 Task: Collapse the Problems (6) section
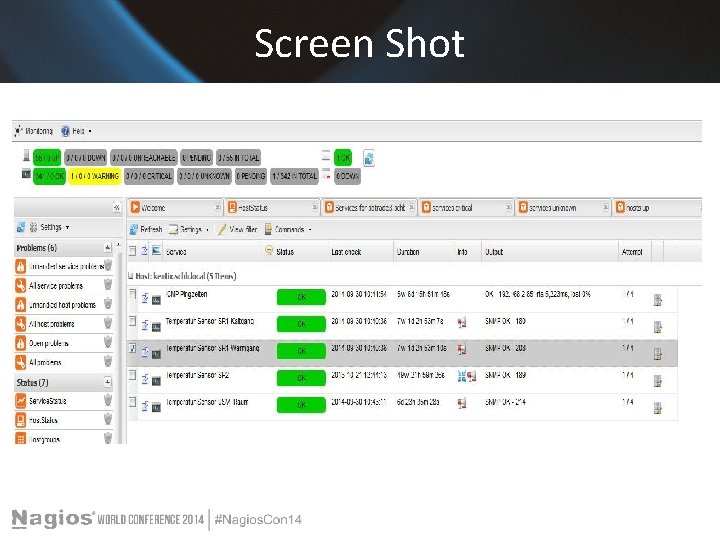click(107, 248)
